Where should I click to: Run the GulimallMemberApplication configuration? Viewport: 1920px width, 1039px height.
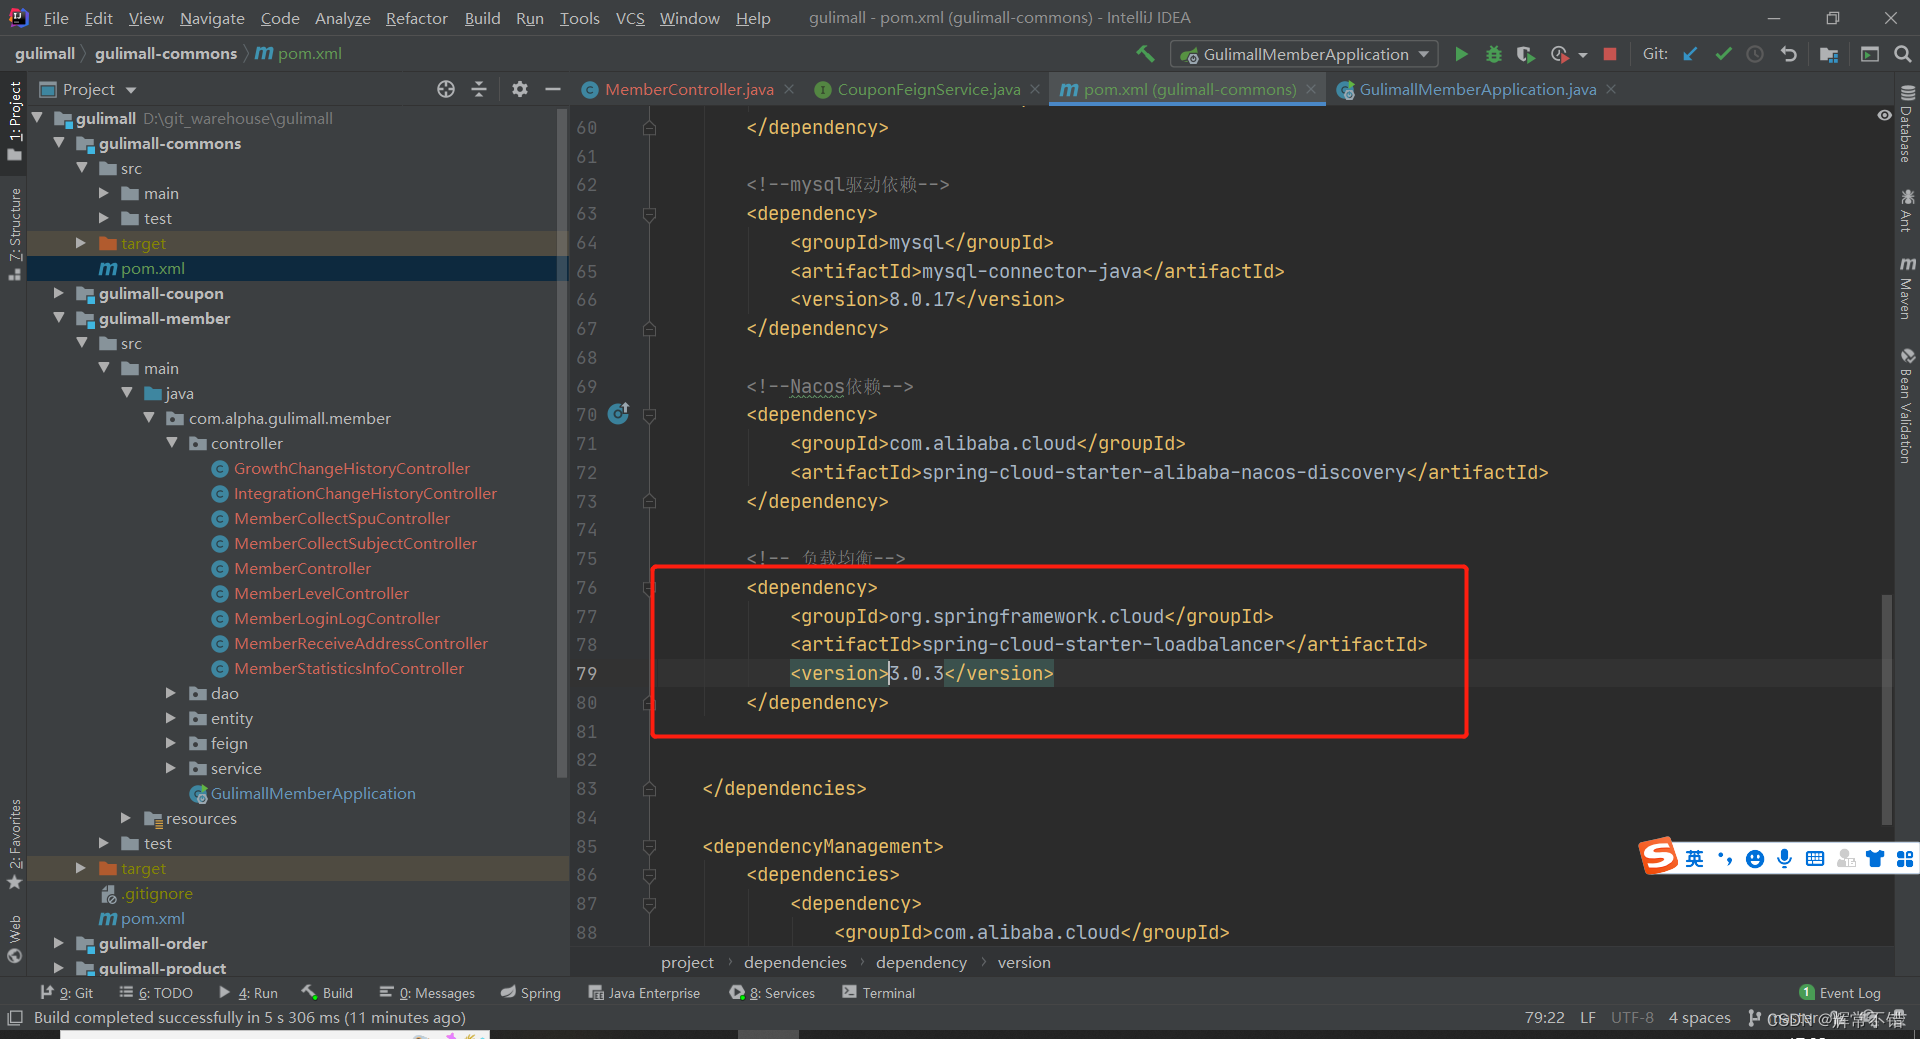[1461, 54]
